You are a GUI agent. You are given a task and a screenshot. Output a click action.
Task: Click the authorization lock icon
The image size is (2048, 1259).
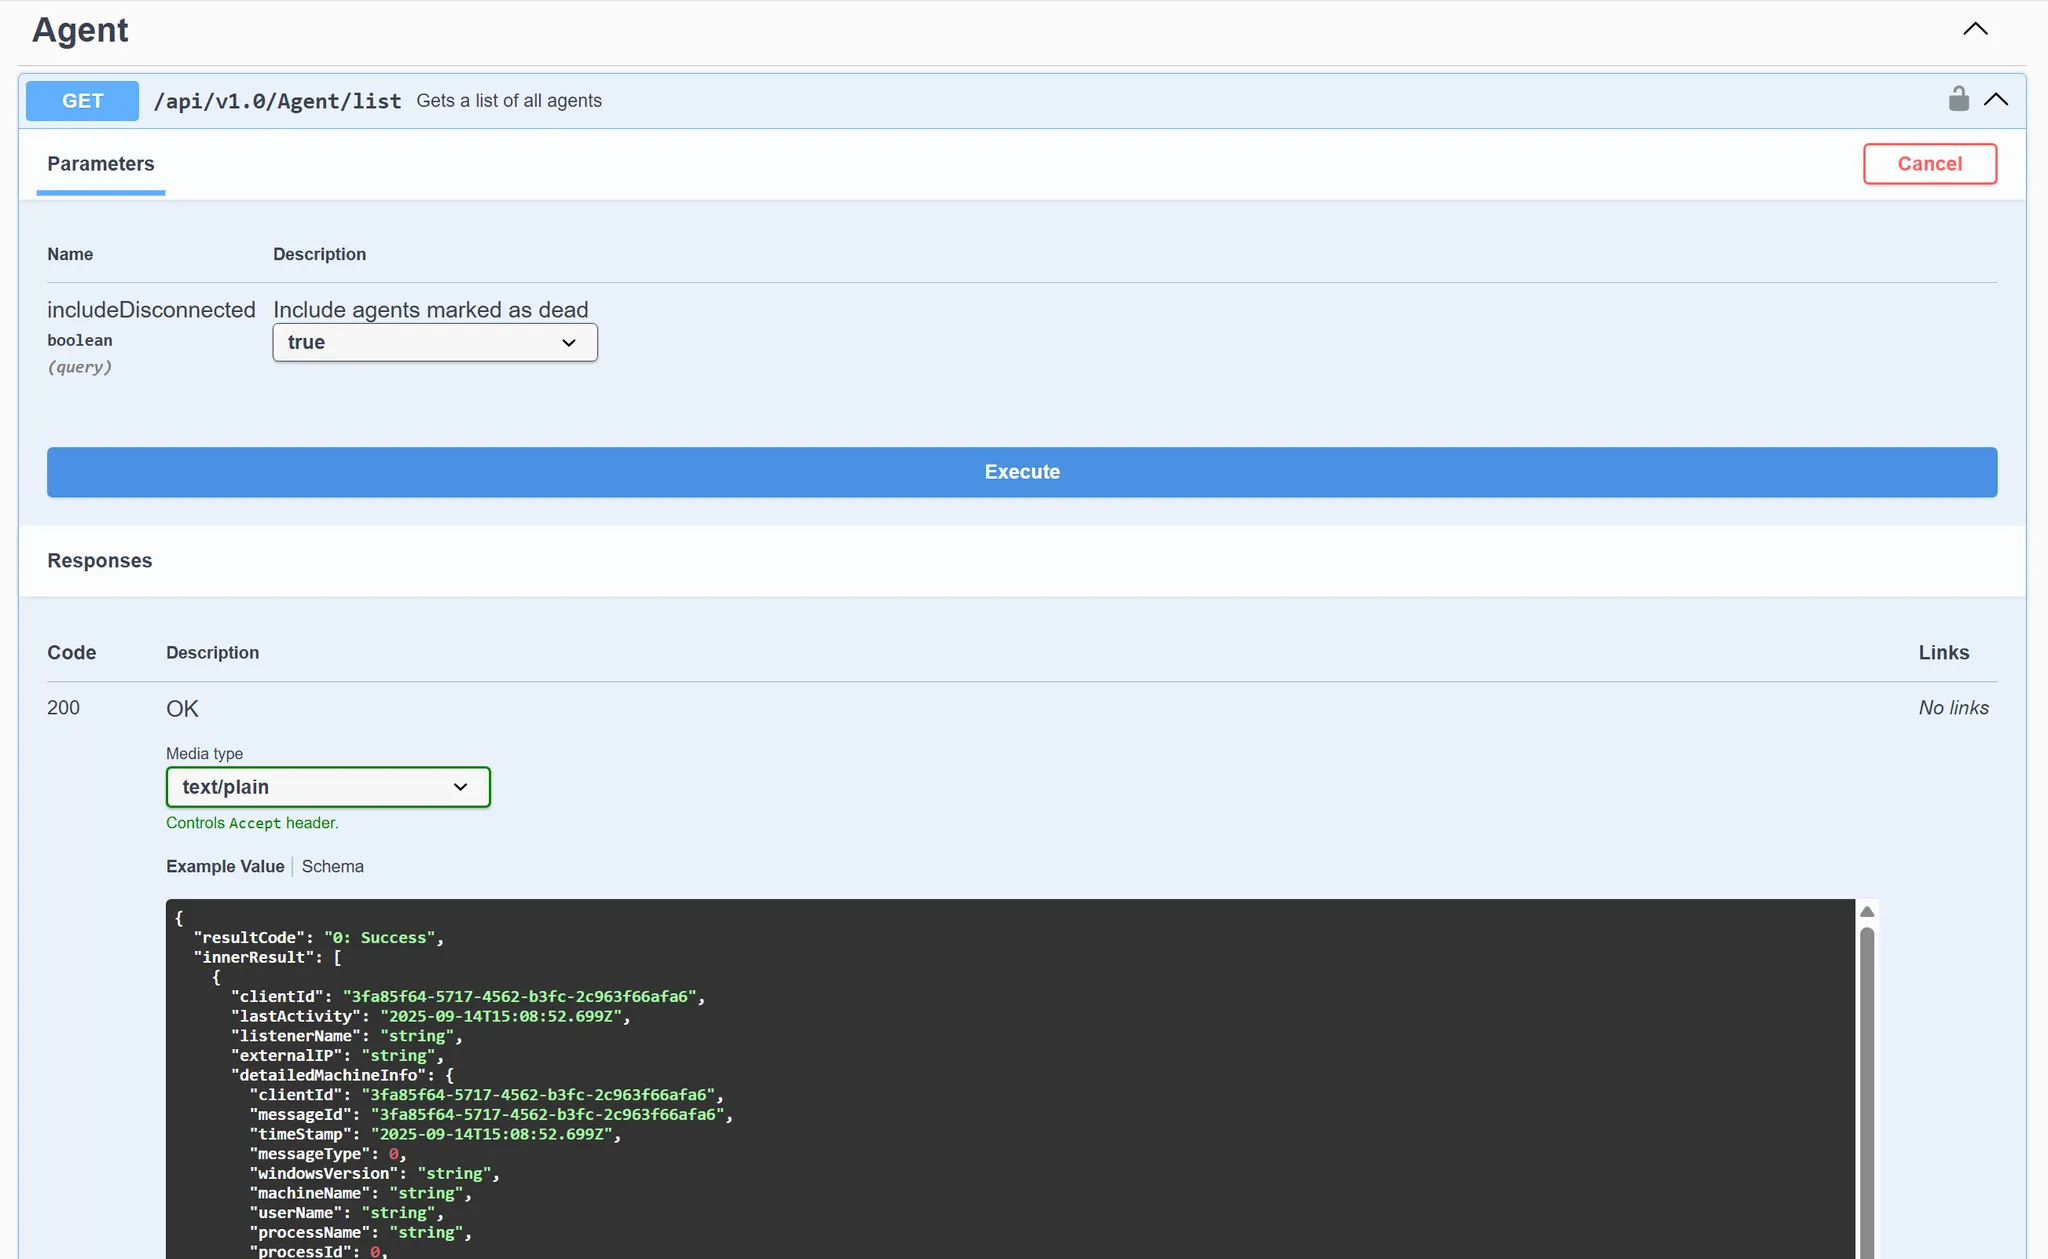point(1958,99)
